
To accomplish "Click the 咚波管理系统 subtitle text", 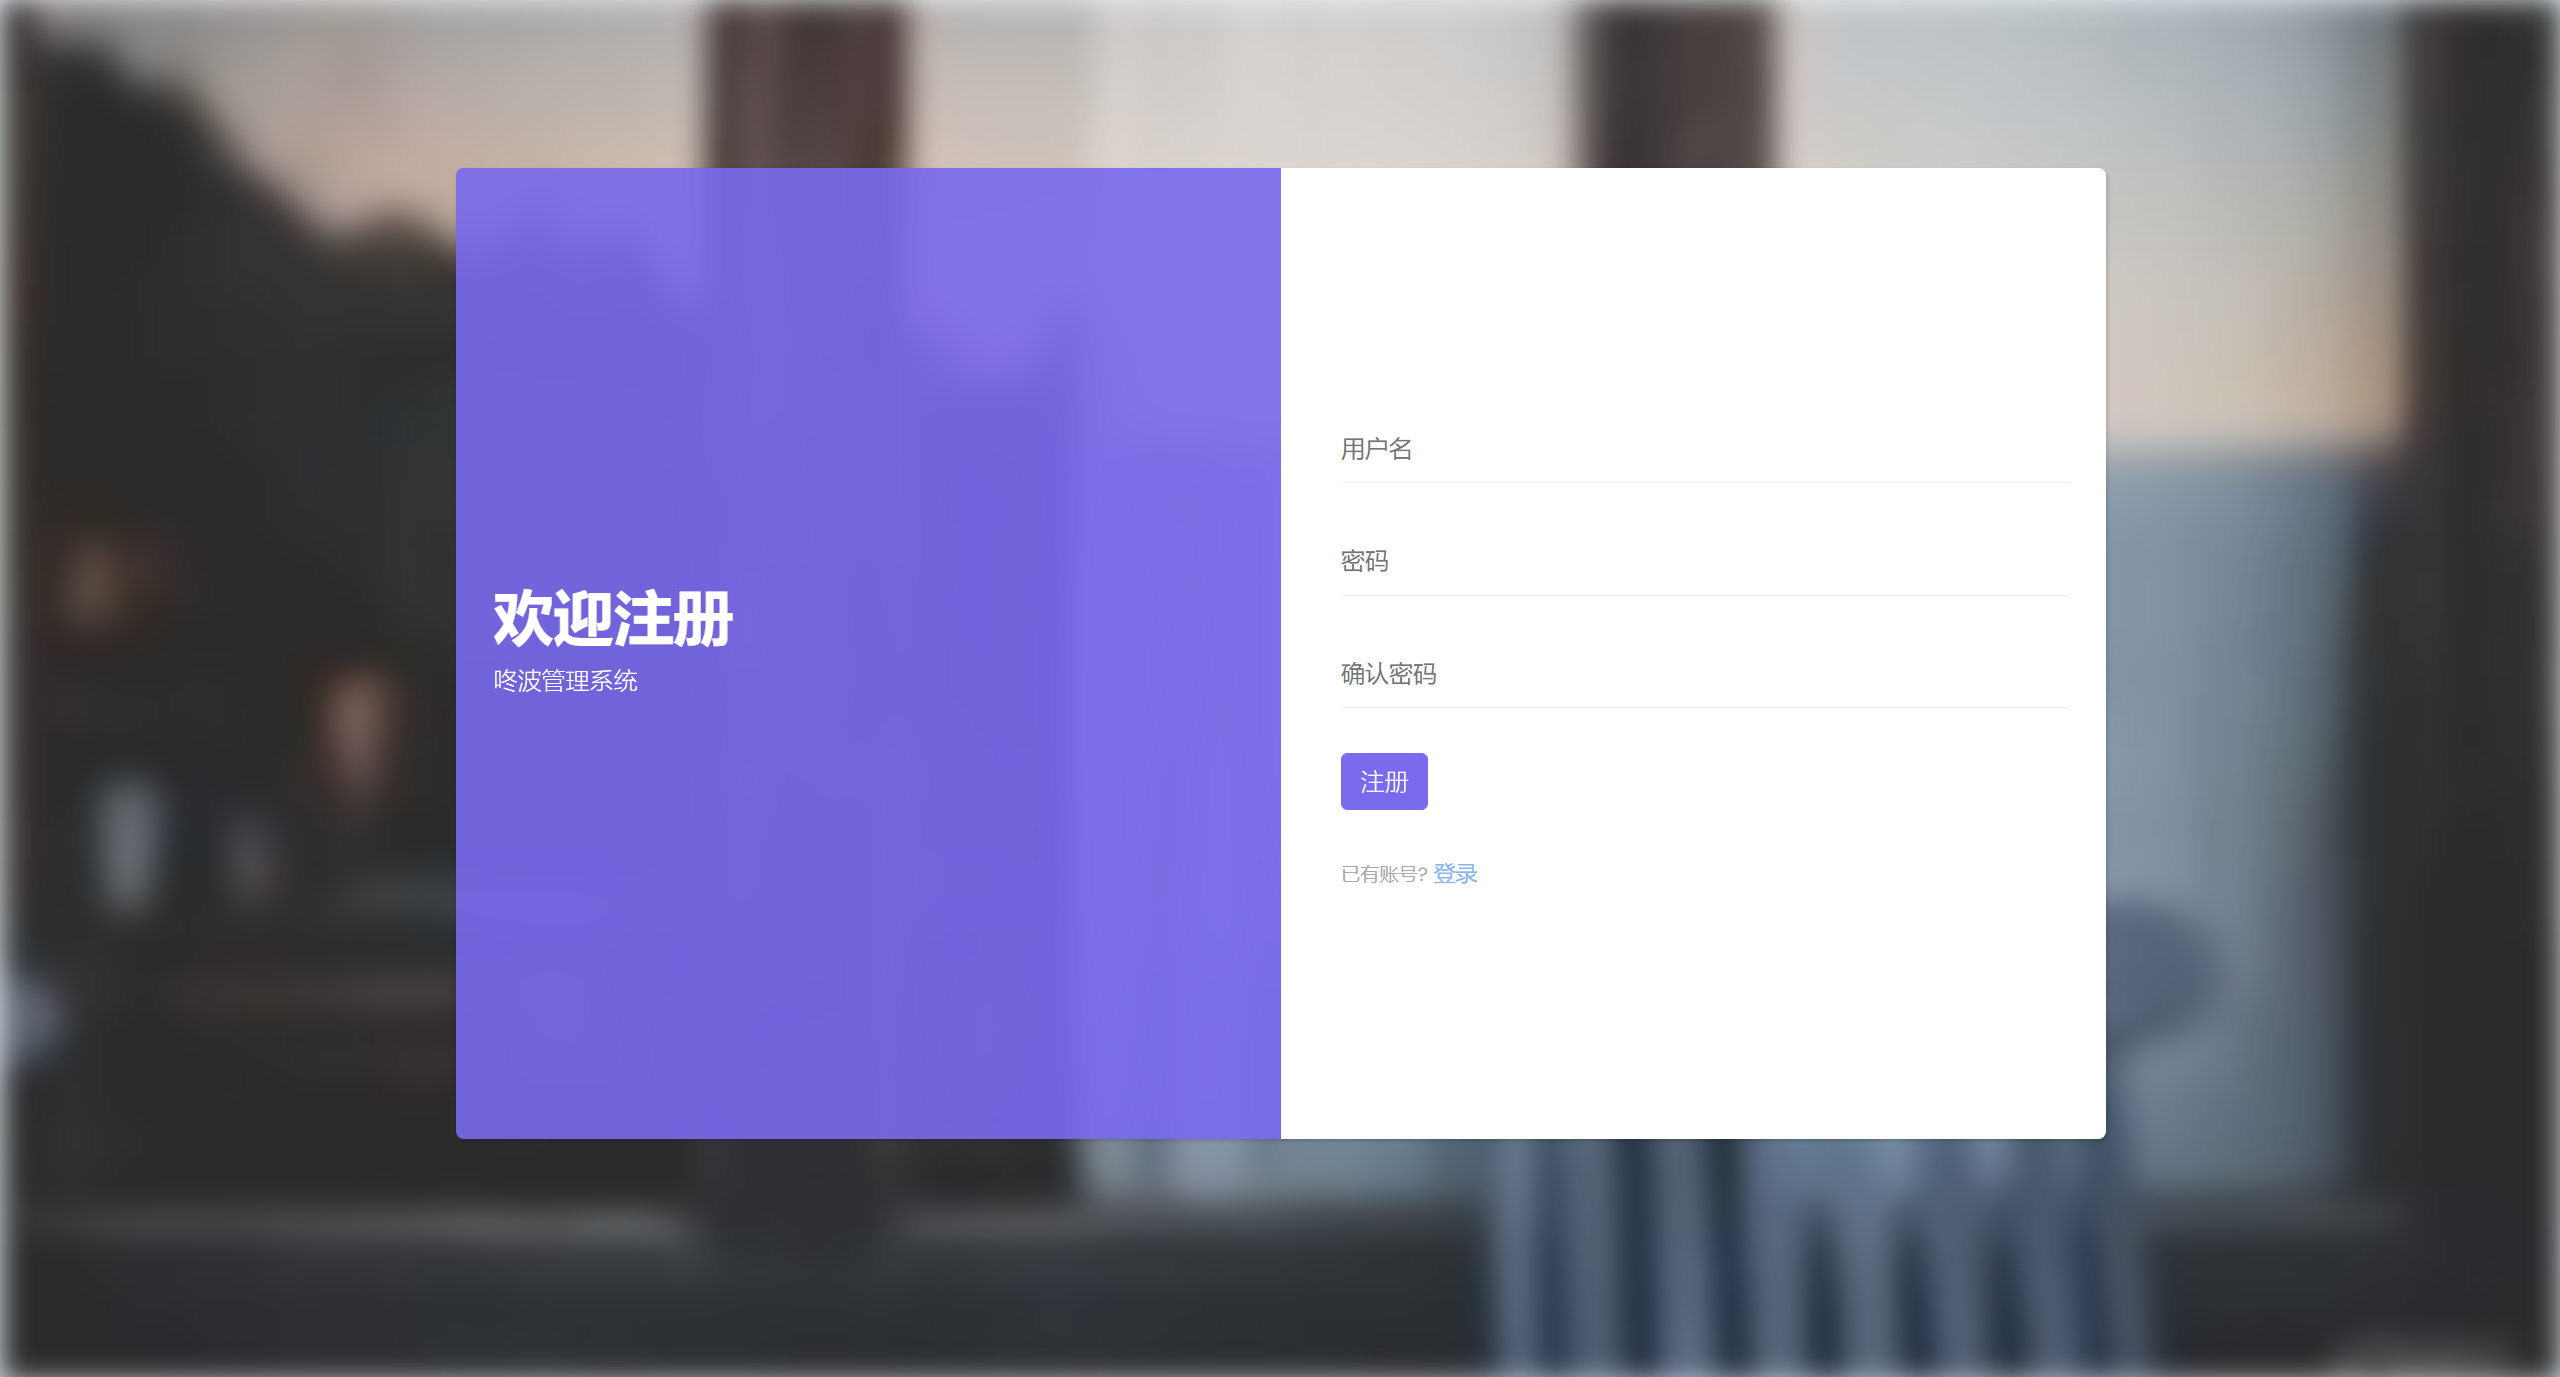I will [x=565, y=681].
